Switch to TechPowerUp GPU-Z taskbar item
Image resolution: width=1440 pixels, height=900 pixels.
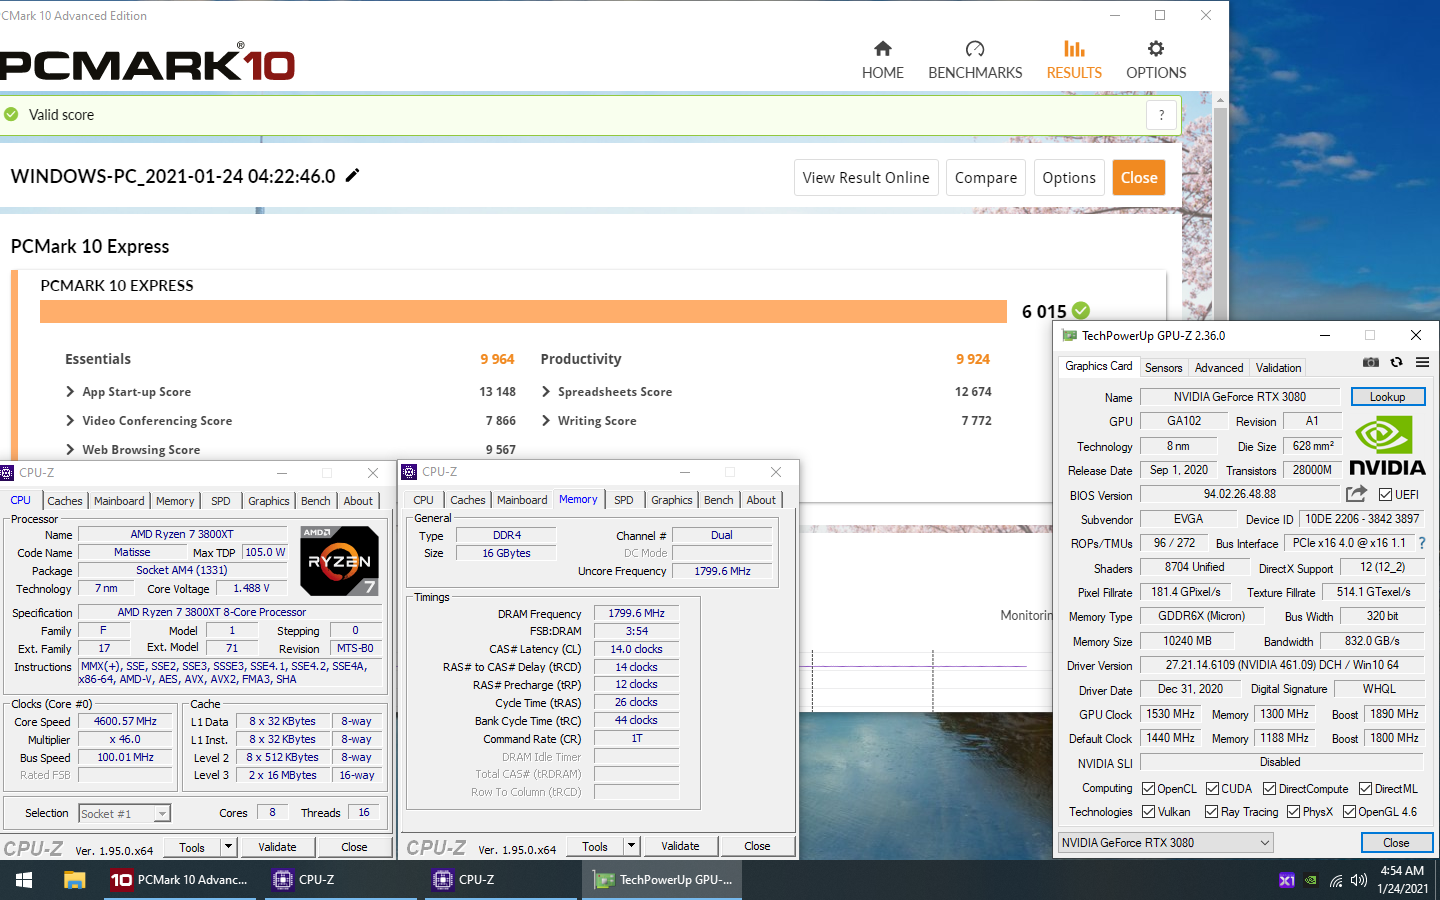(663, 880)
